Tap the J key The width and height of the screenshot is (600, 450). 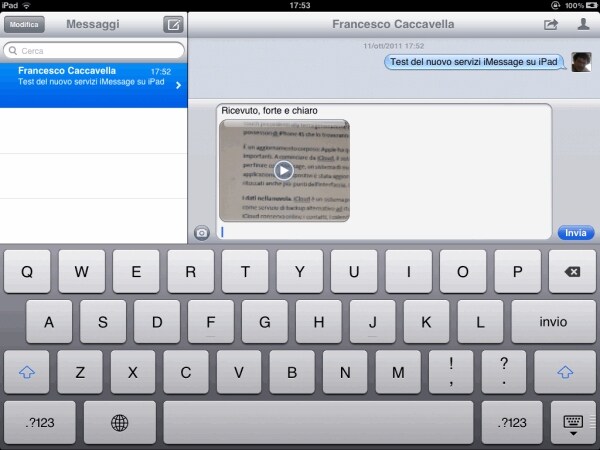pos(372,322)
